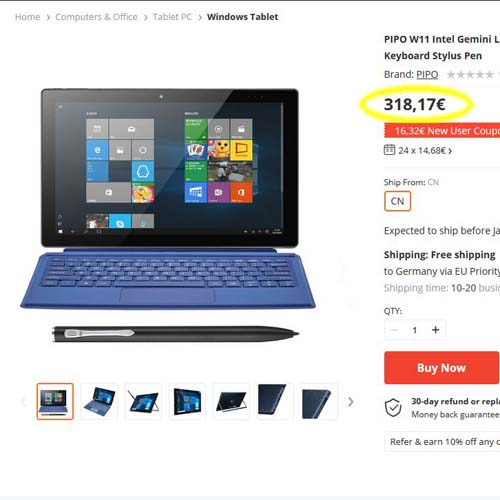This screenshot has width=500, height=500.
Task: Click the star rating icons
Action: [x=470, y=74]
